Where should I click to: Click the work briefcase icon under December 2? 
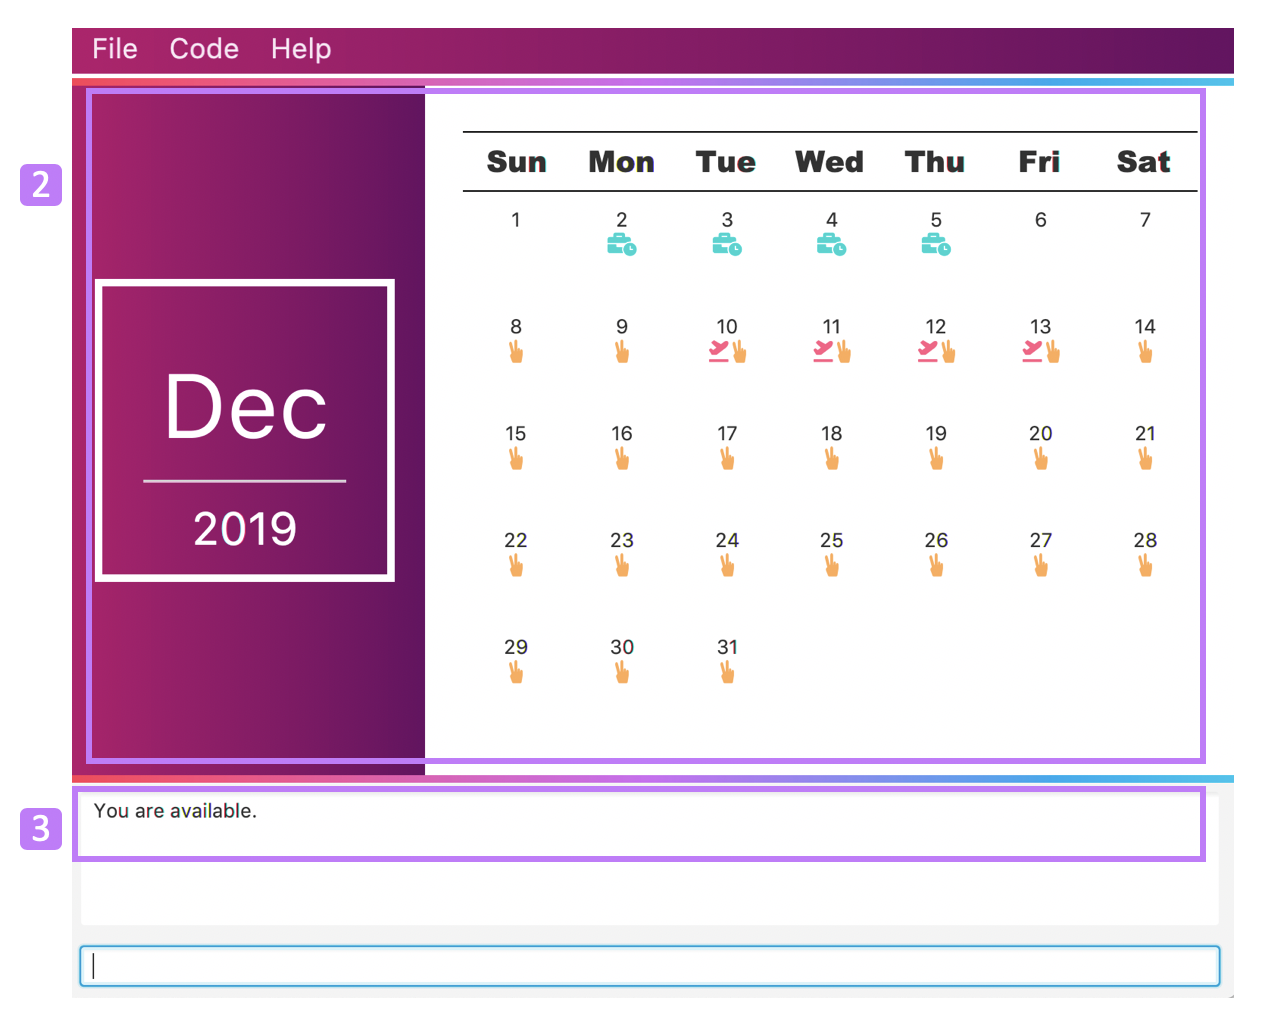622,244
